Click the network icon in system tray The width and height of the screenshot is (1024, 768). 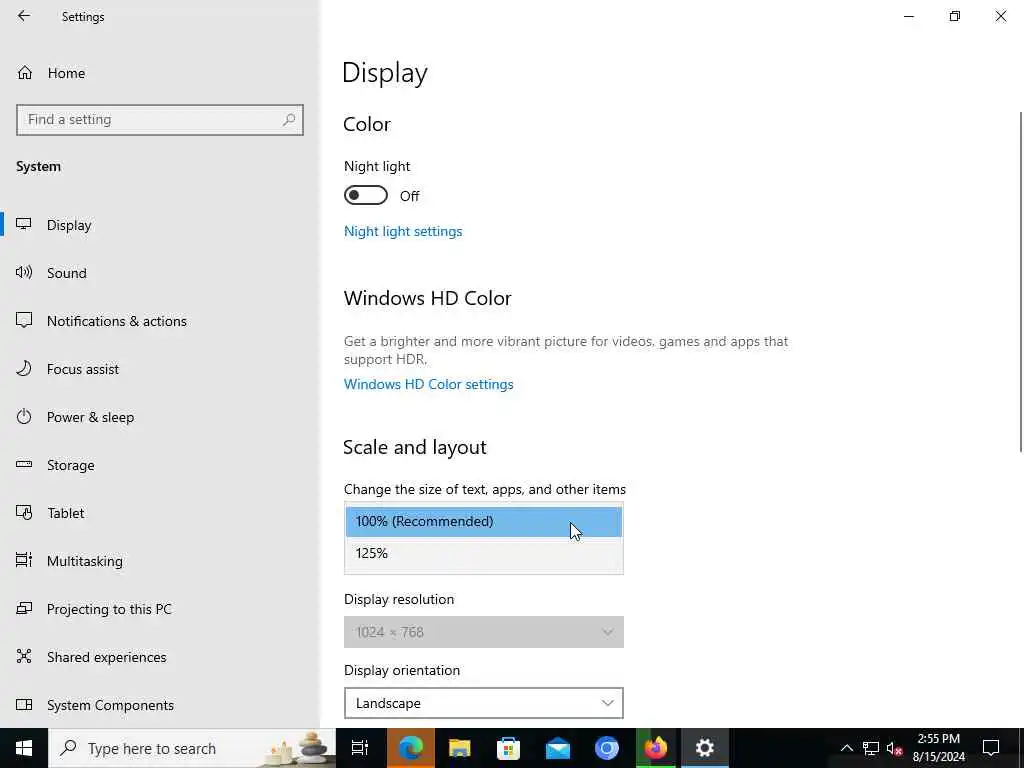871,748
